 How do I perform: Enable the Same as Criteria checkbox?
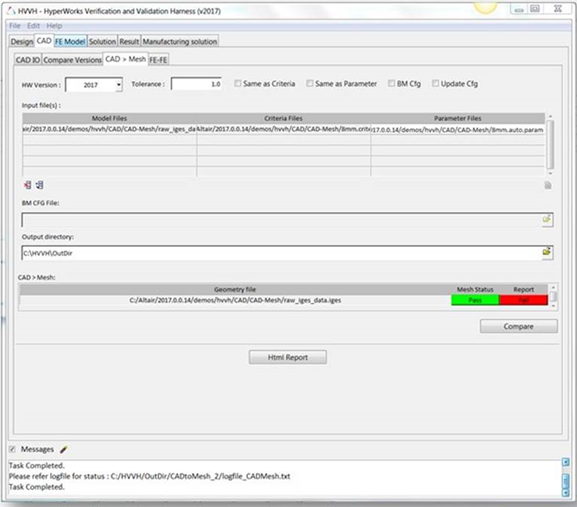(238, 84)
